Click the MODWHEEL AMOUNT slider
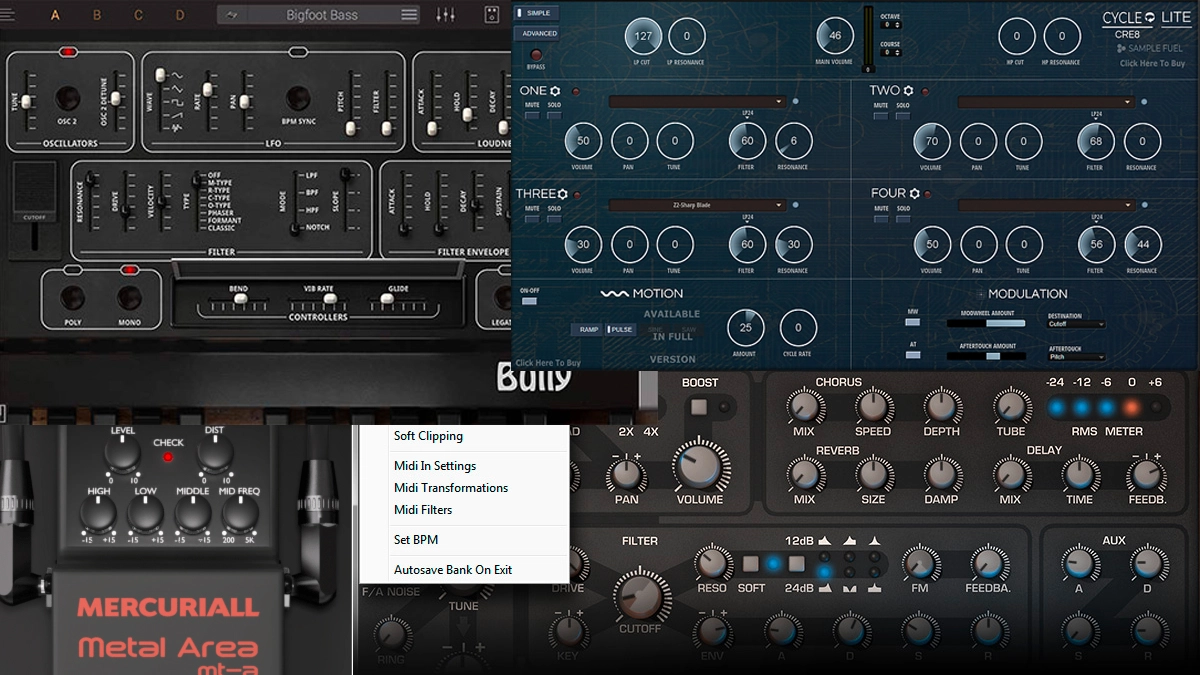This screenshot has height=675, width=1200. [987, 323]
